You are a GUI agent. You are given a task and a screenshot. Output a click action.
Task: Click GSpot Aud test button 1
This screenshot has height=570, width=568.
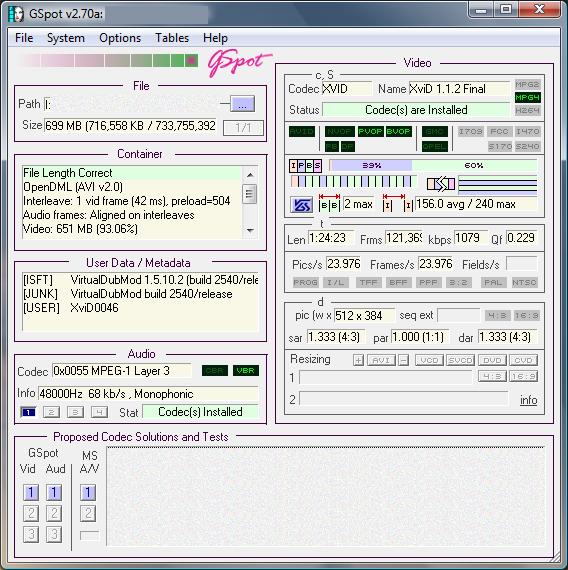pos(54,493)
